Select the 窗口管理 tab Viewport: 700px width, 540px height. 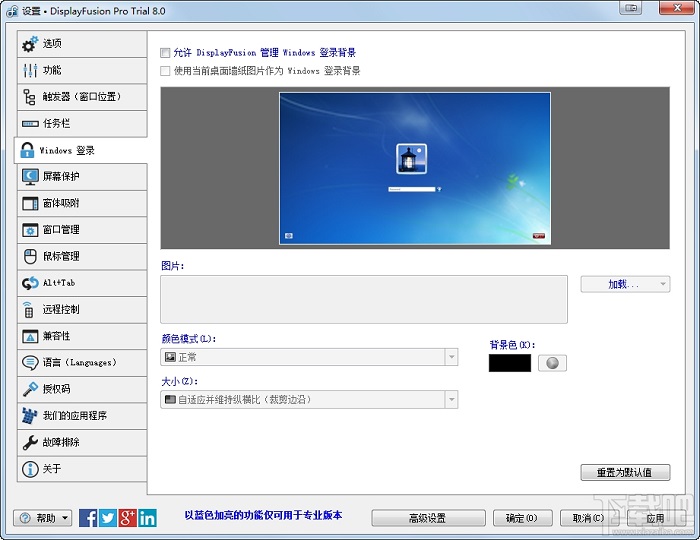(x=80, y=230)
